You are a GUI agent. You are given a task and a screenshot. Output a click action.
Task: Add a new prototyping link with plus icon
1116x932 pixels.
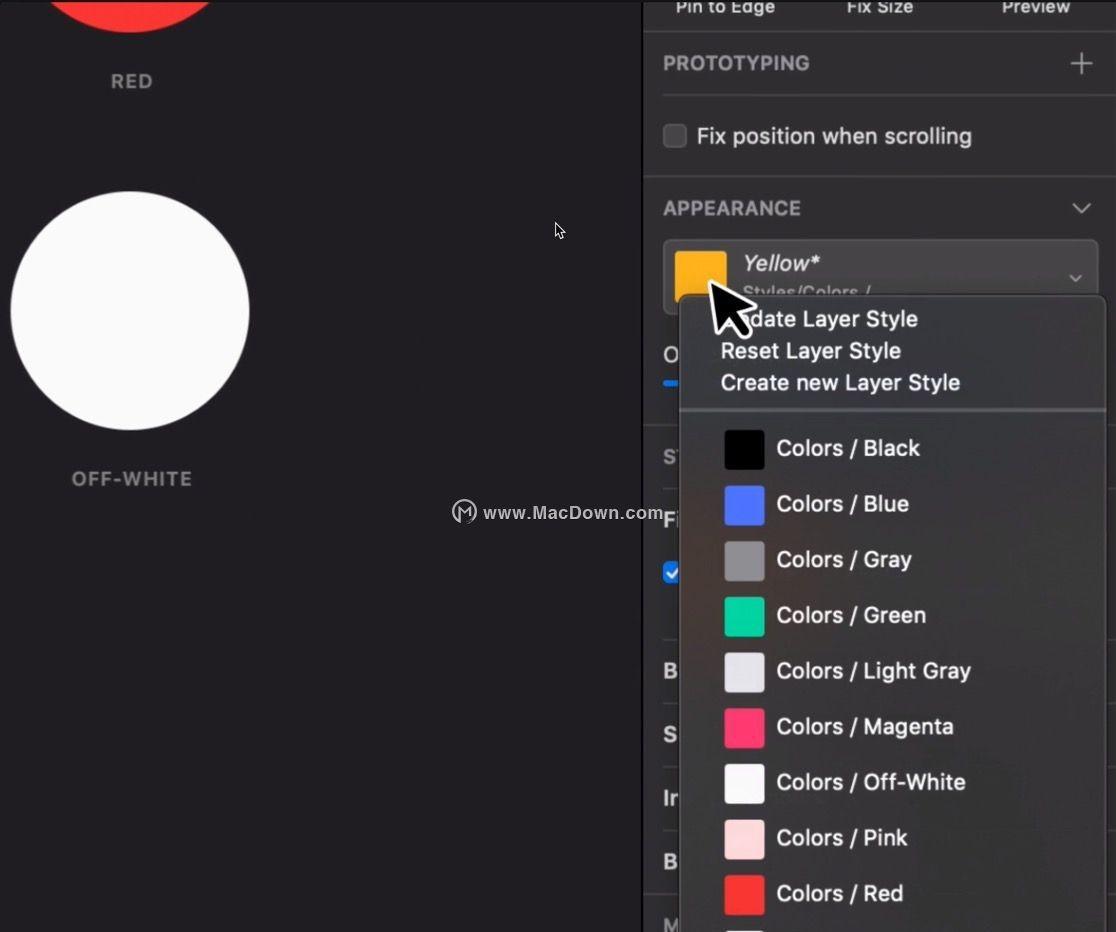pos(1081,63)
